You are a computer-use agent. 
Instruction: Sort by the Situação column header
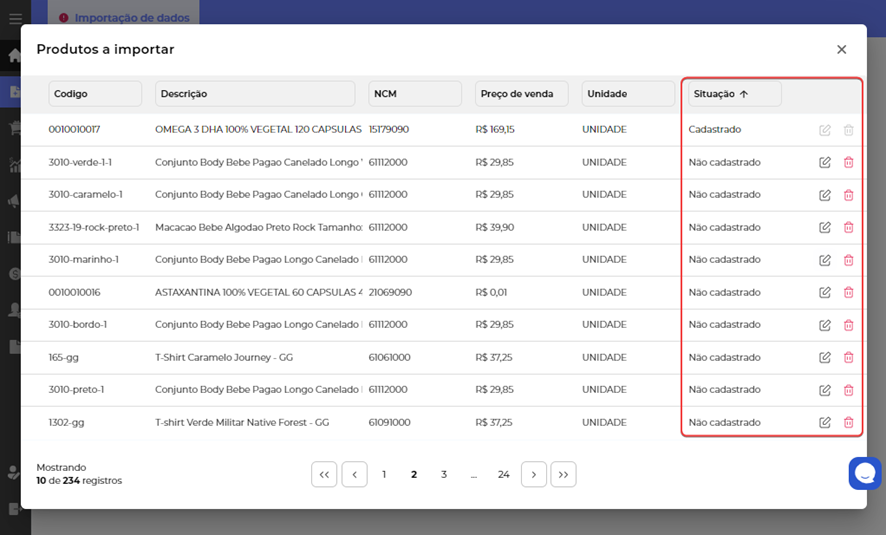point(734,94)
